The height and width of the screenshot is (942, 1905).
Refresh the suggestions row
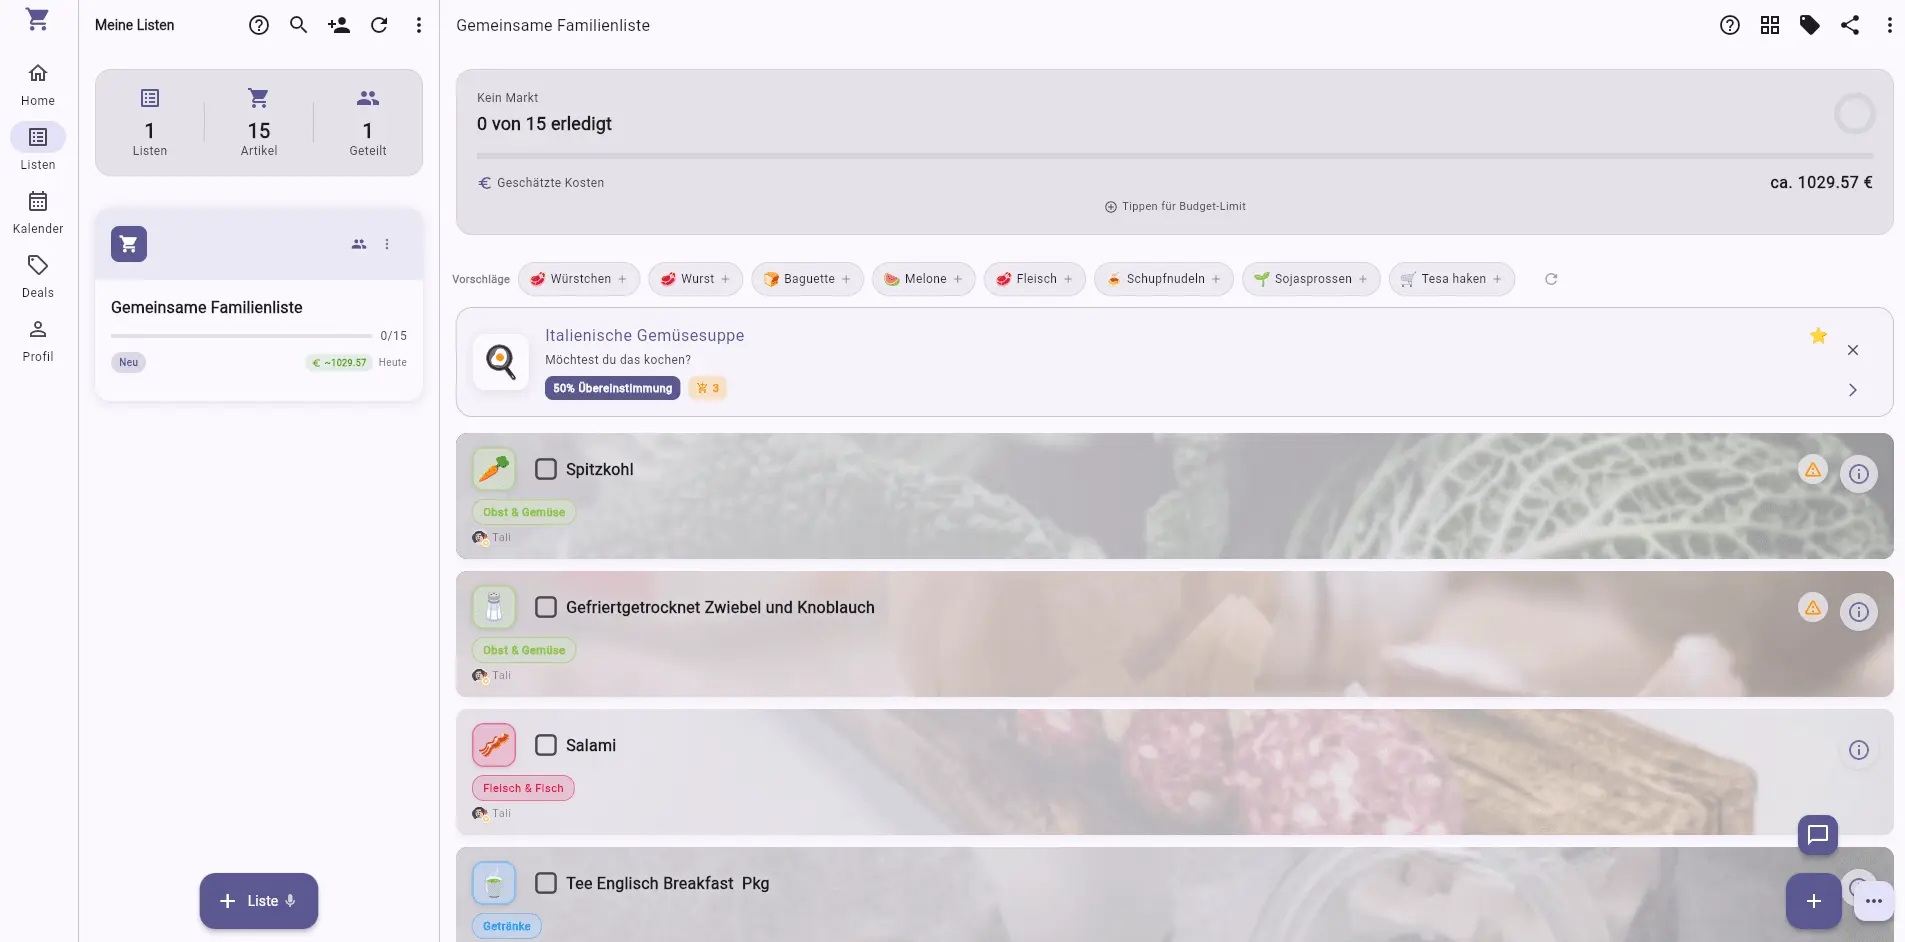coord(1551,279)
